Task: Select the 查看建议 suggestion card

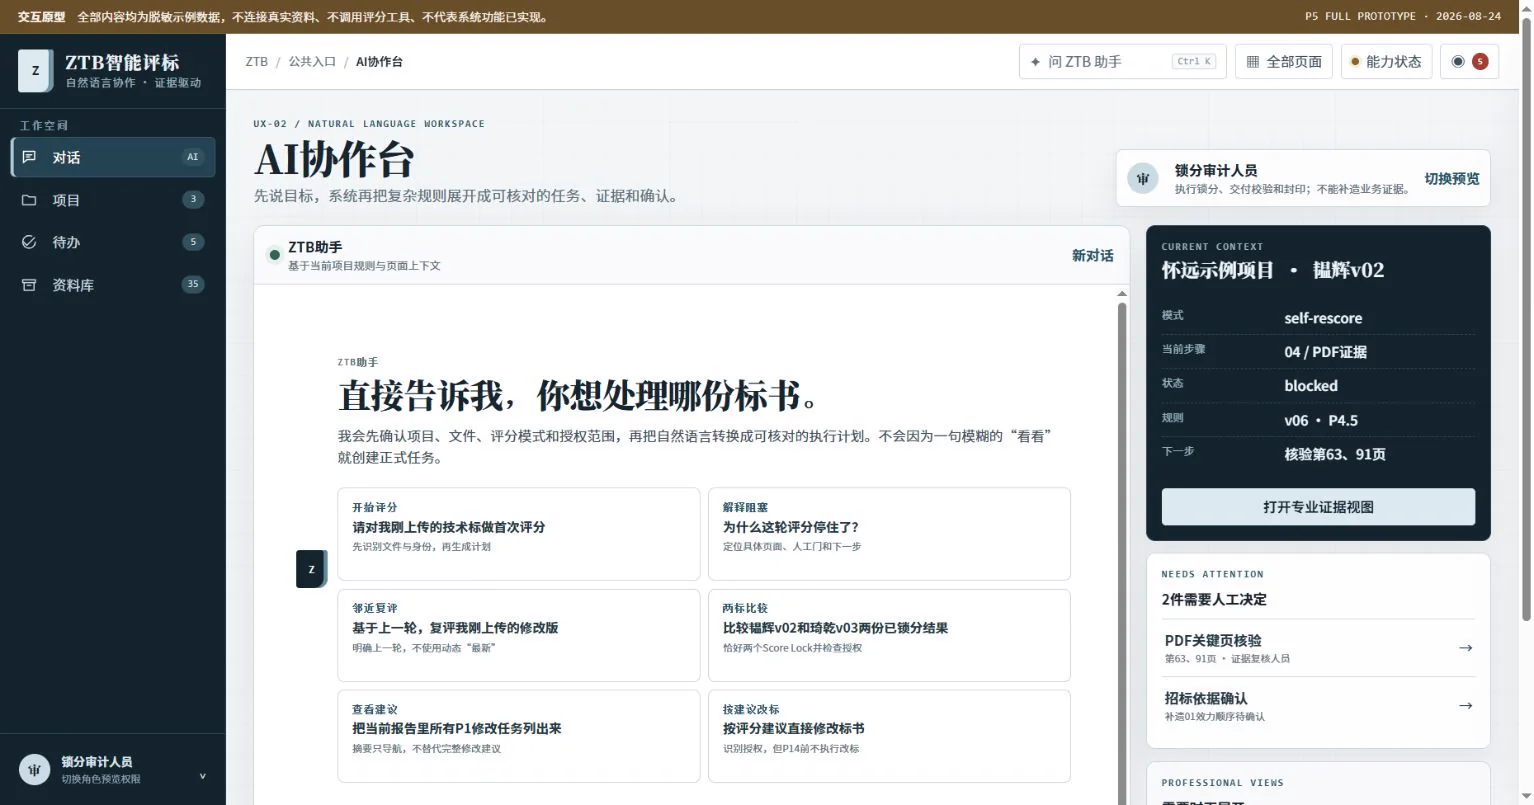Action: coord(519,736)
